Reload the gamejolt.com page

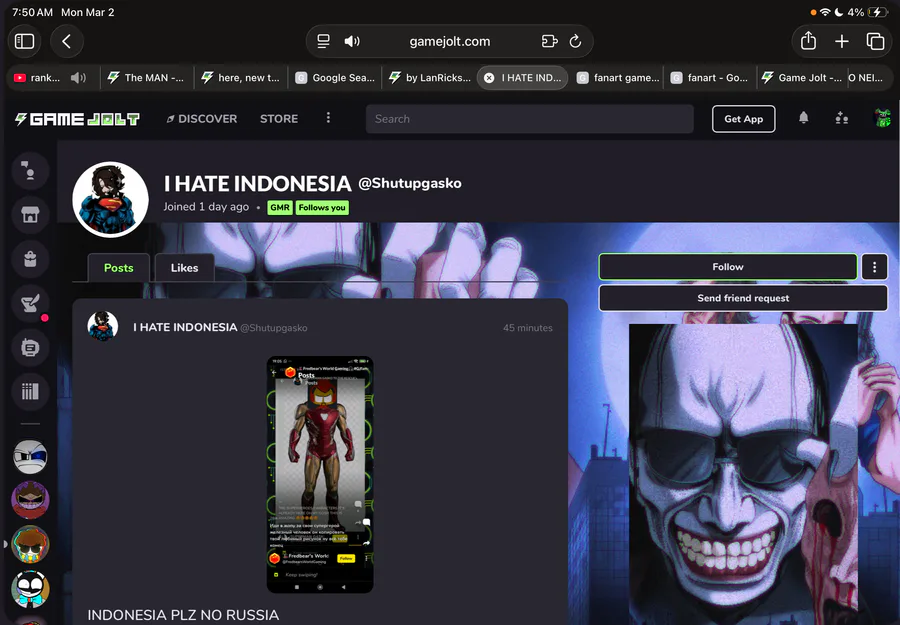coord(575,41)
